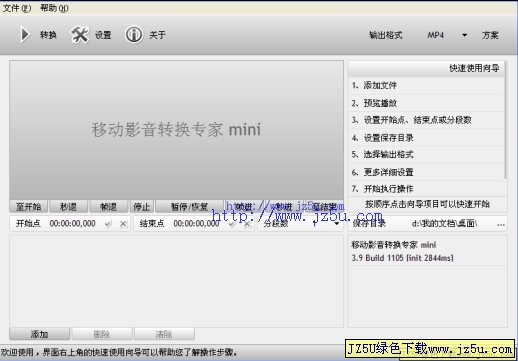
Task: Click the play triangle Convert icon
Action: [x=25, y=35]
